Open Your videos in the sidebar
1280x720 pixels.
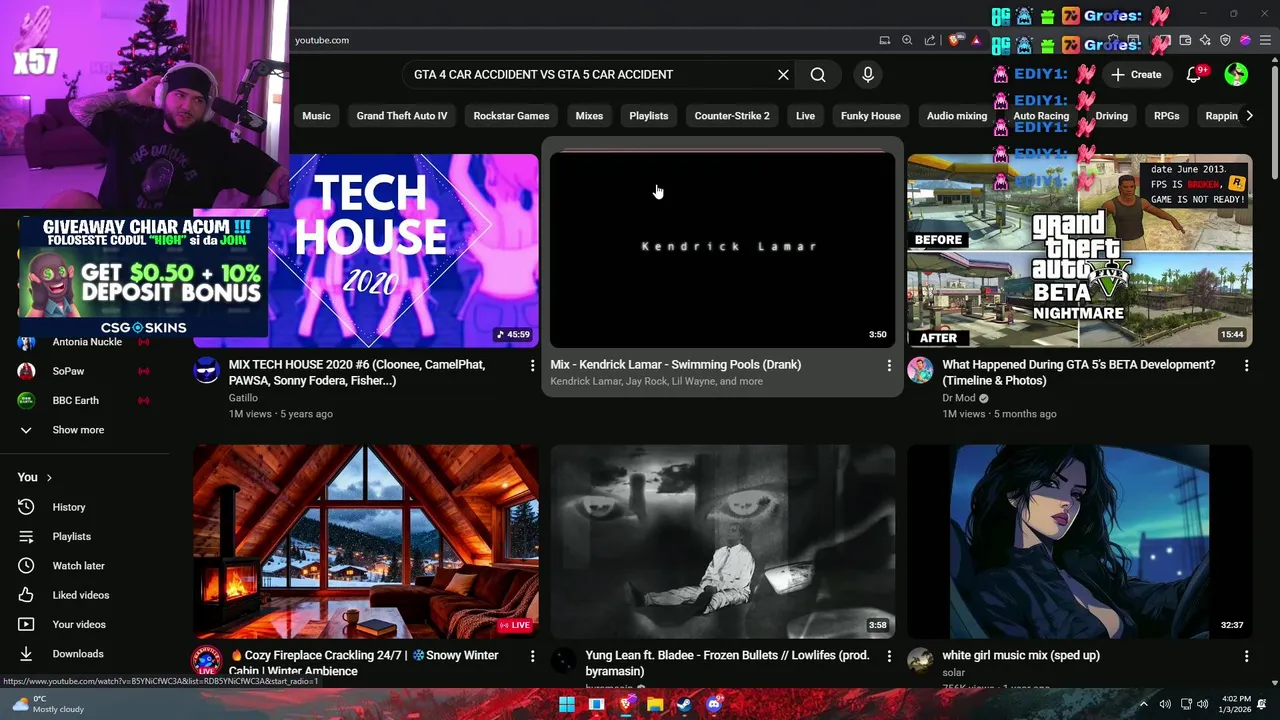[x=79, y=624]
